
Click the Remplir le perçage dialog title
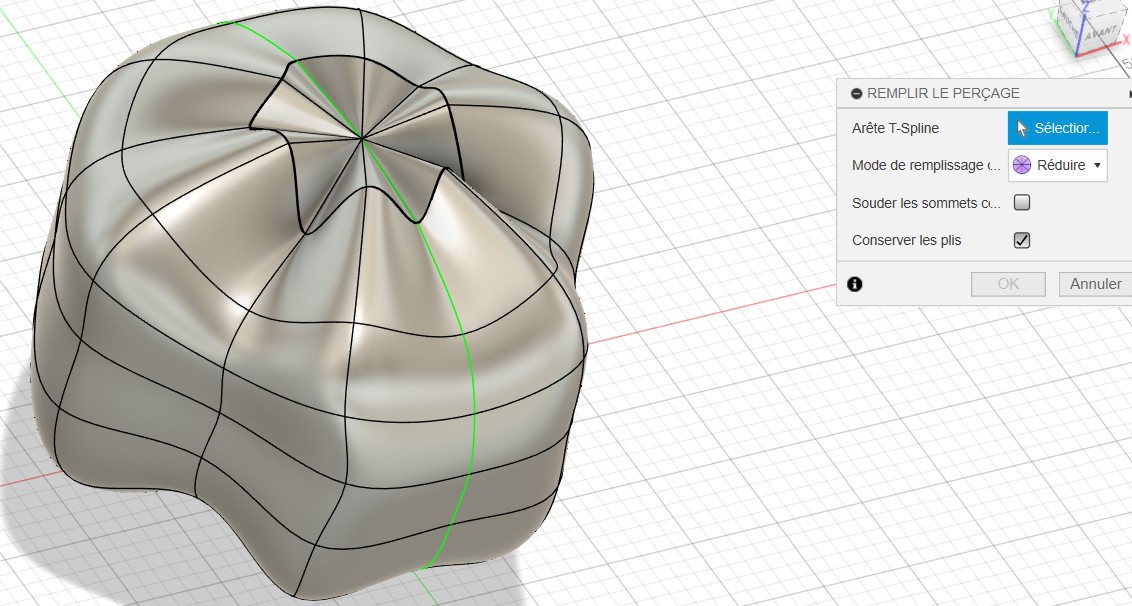[x=943, y=93]
